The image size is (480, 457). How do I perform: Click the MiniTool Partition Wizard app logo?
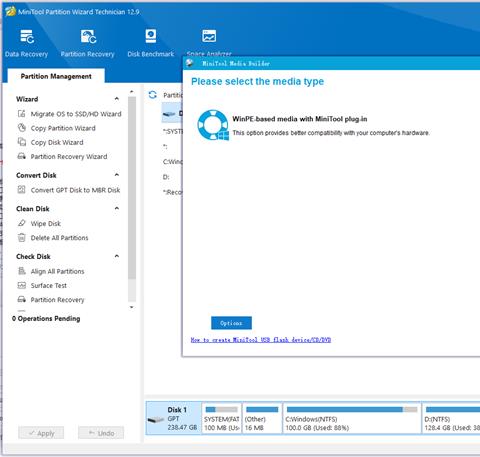pos(10,11)
